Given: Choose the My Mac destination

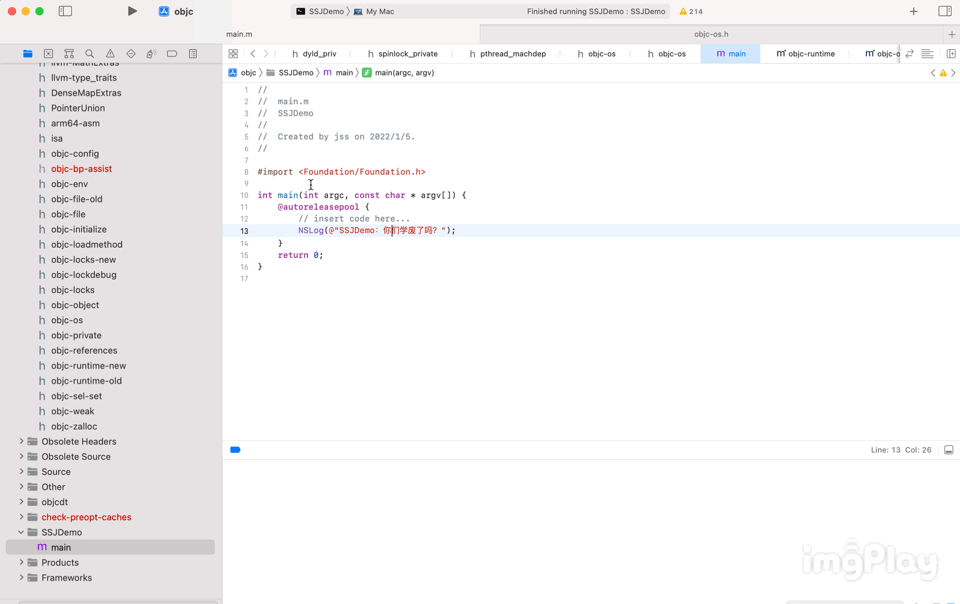Looking at the screenshot, I should tap(374, 11).
